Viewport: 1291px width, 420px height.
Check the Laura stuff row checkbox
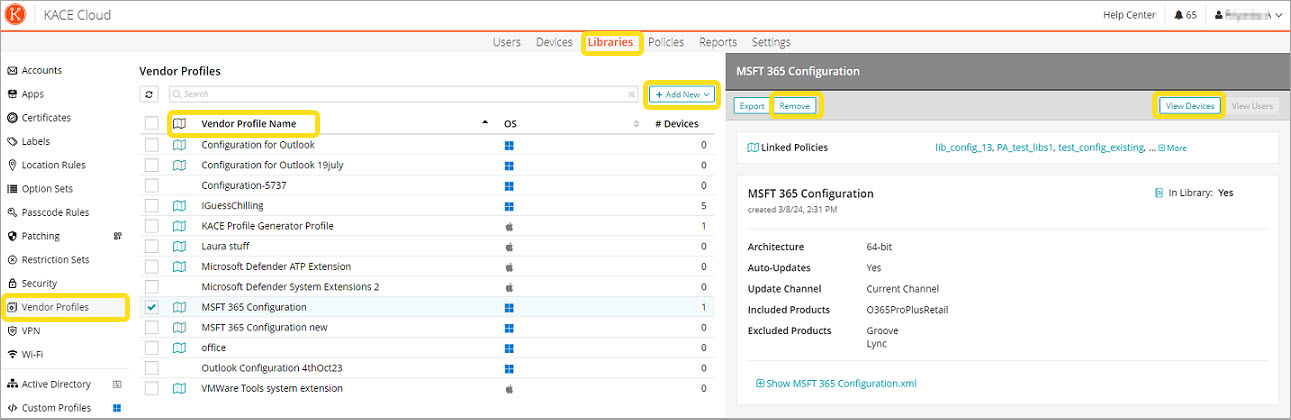point(151,246)
